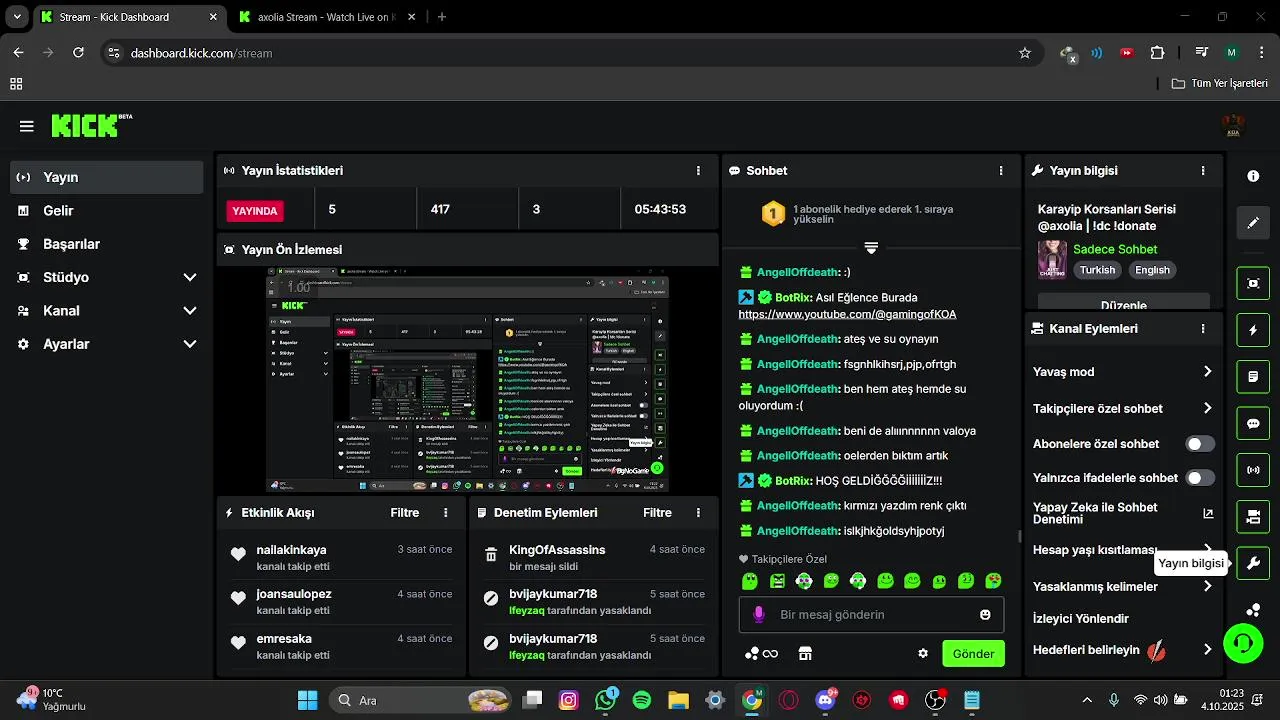Open Takipçilere özel sohbet options arrow
This screenshot has height=720, width=1280.
[x=1207, y=408]
